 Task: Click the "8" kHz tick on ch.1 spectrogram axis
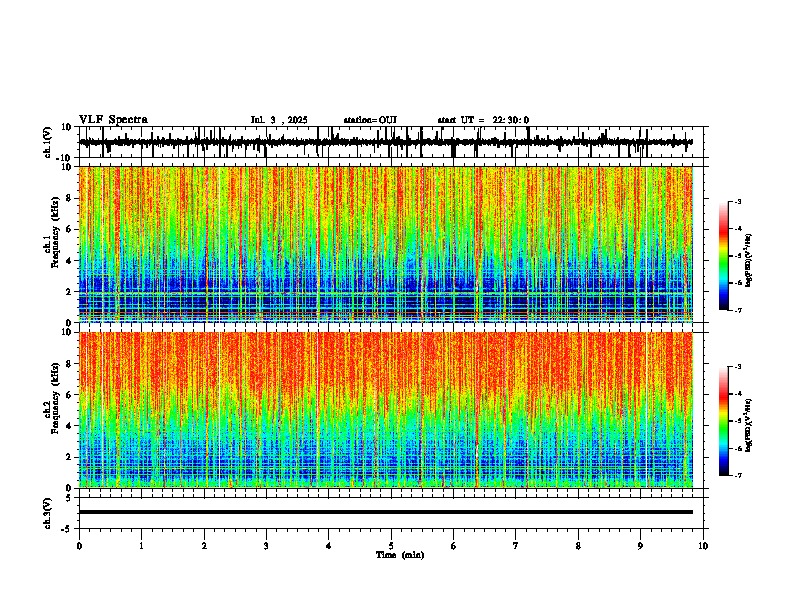(x=70, y=198)
